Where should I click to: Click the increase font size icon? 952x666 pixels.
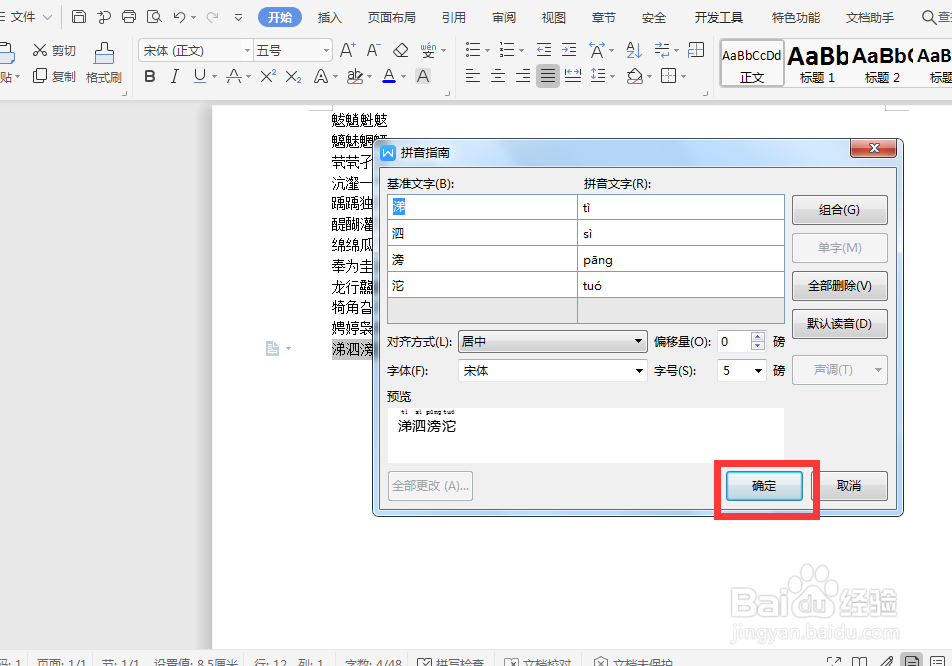(348, 49)
